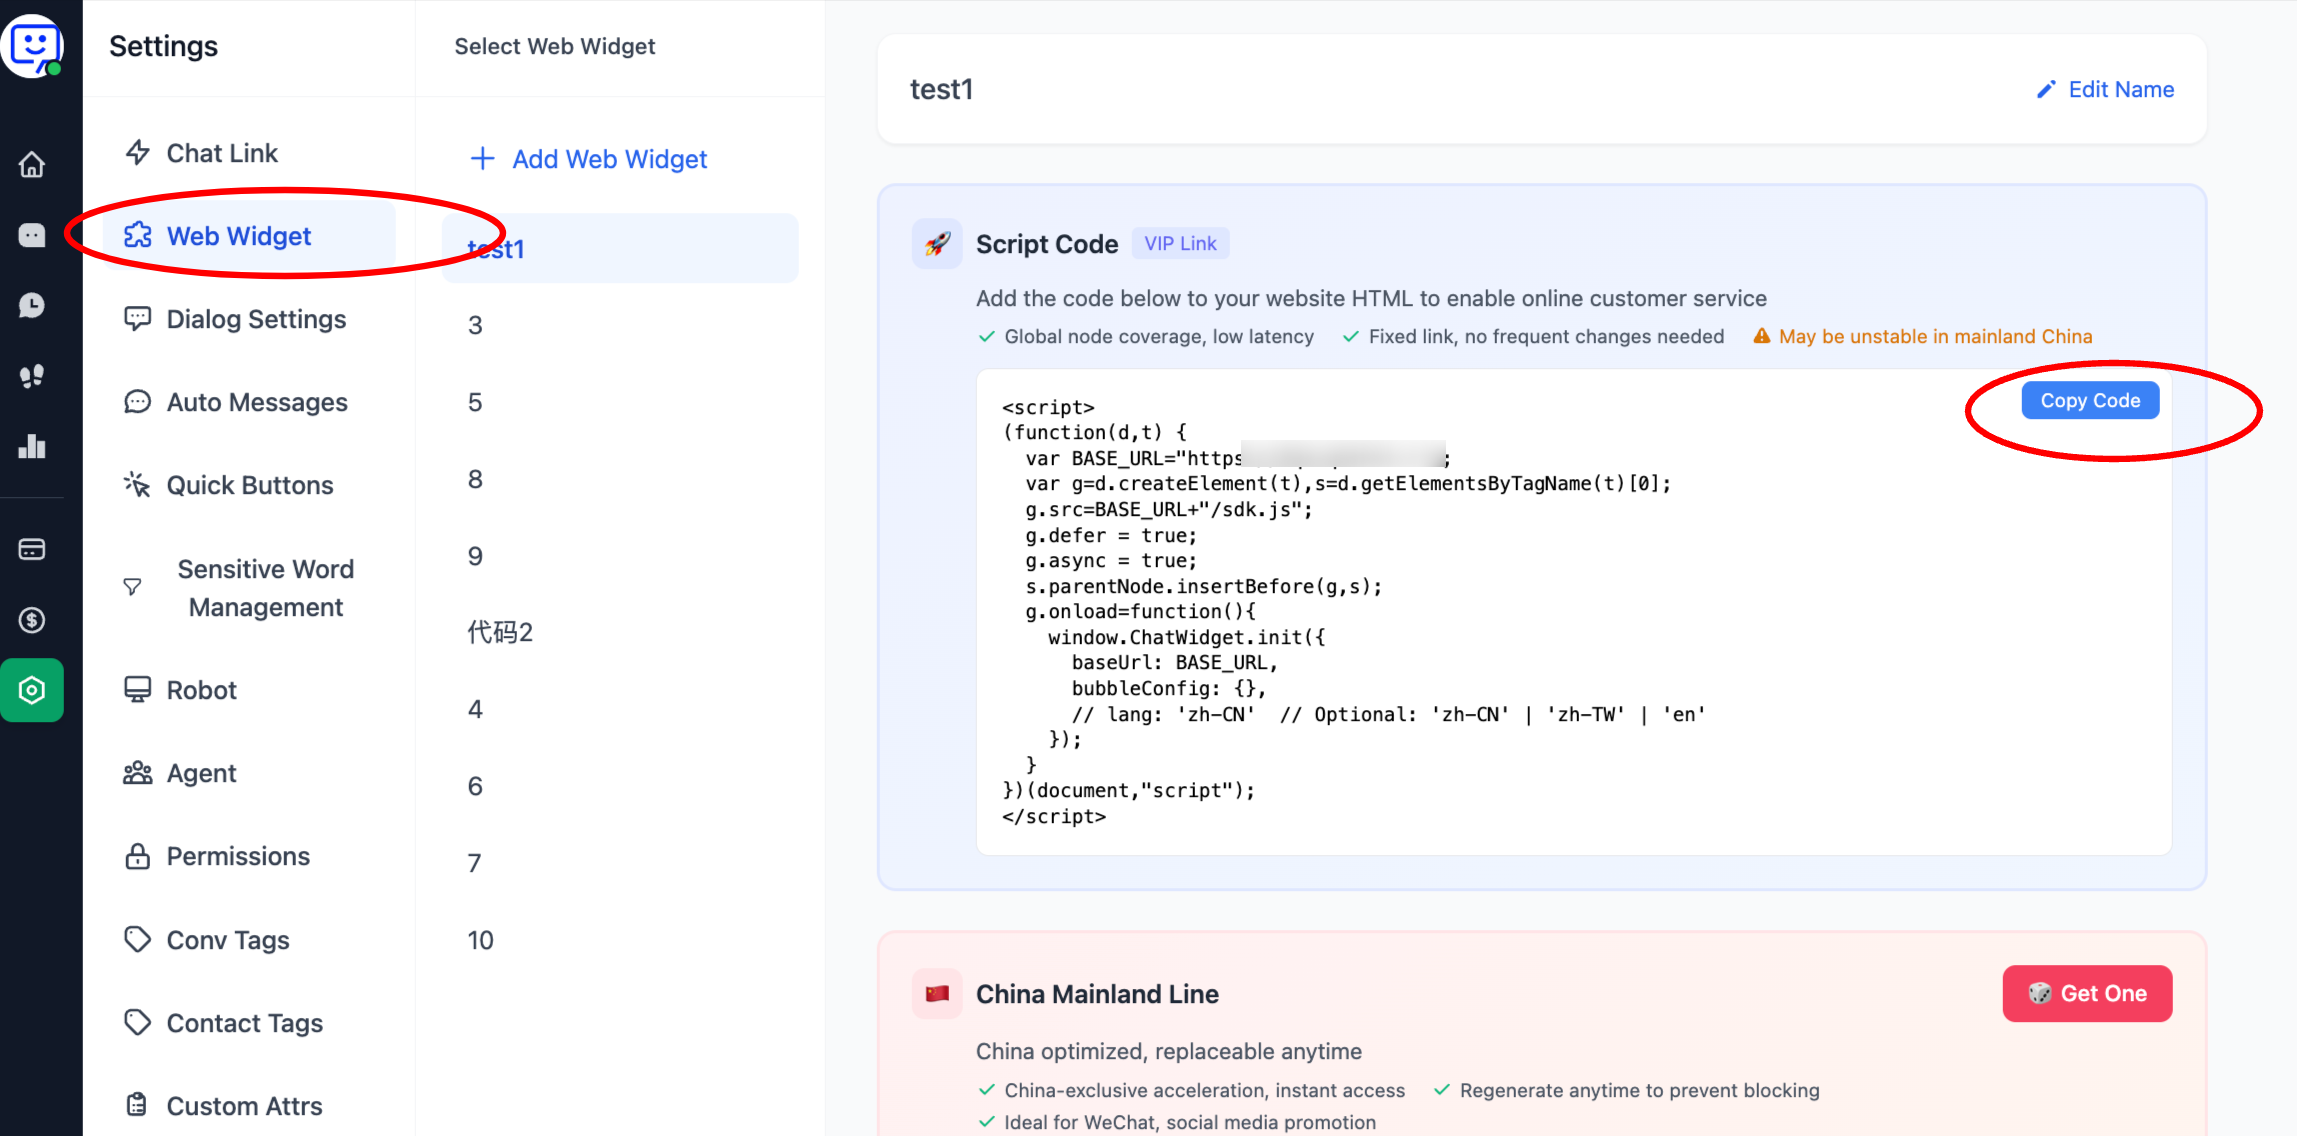Screen dimensions: 2297x1136
Task: Click the 'Script Code' heading
Action: (1047, 244)
